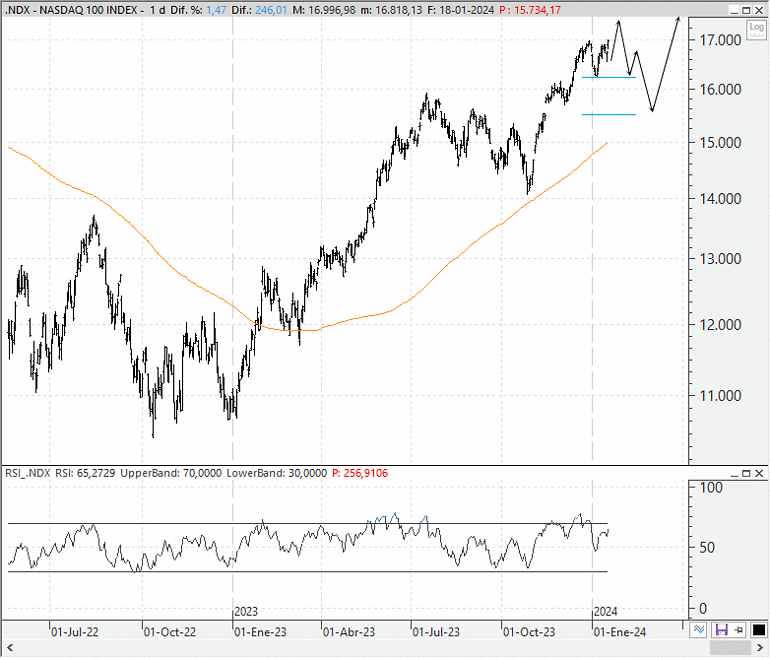Click the 17.000 price axis label
The width and height of the screenshot is (770, 658).
coord(720,40)
